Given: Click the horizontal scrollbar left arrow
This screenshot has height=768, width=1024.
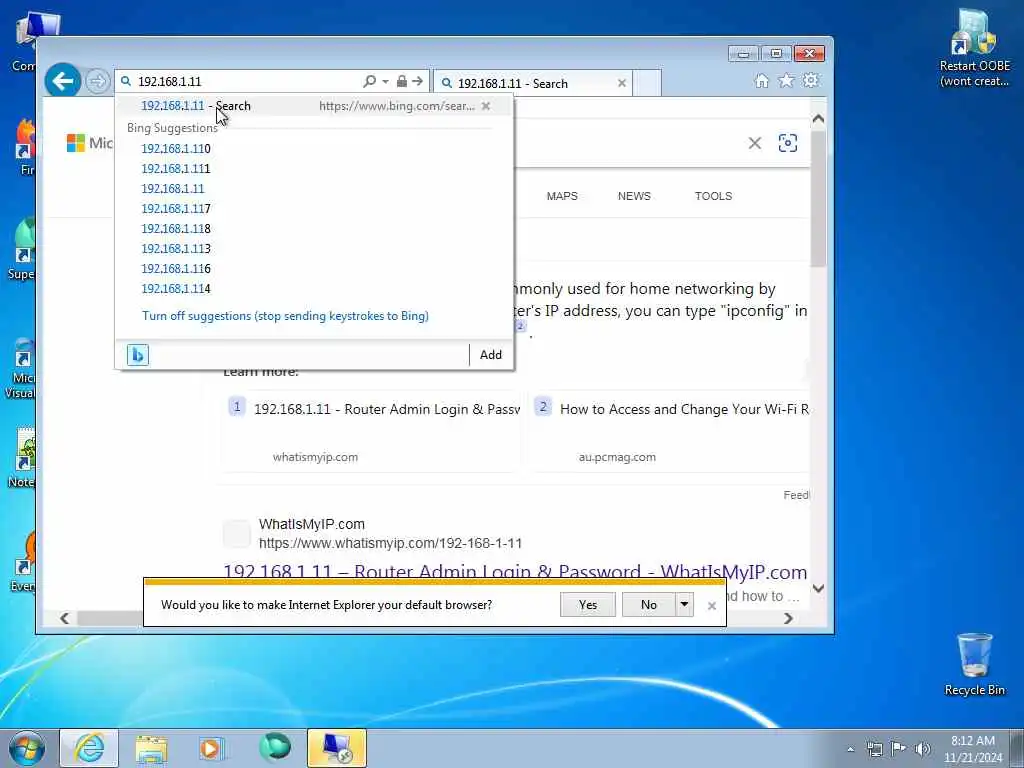Looking at the screenshot, I should [64, 618].
